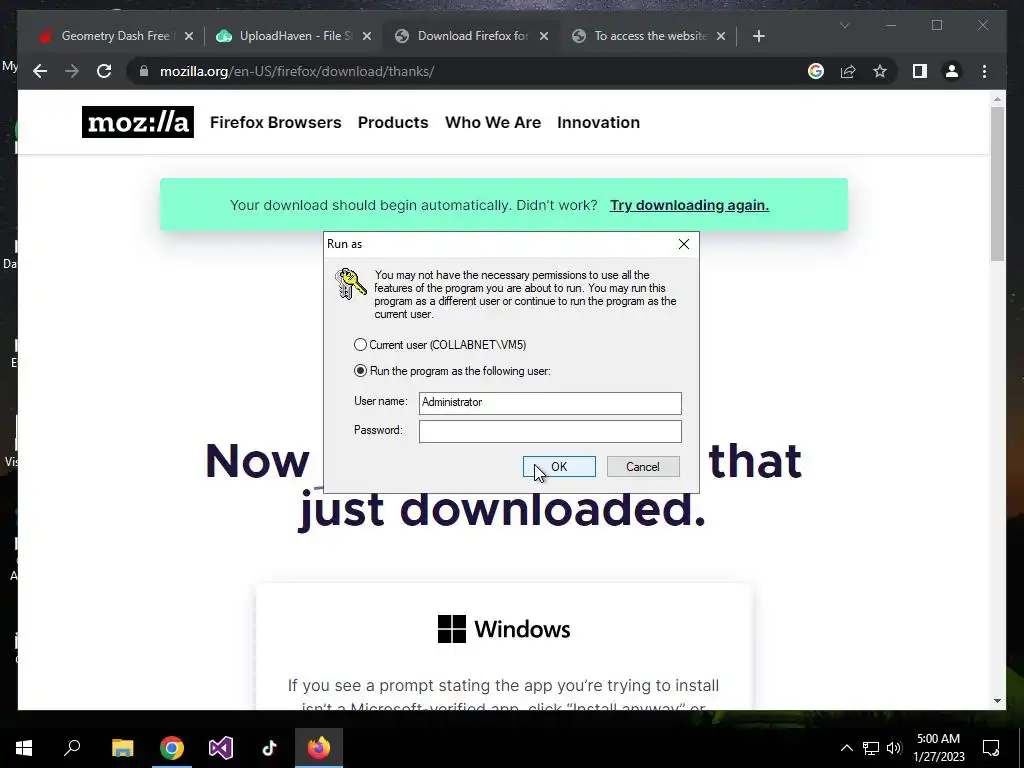Image resolution: width=1024 pixels, height=768 pixels.
Task: Launch Visual Studio from the taskbar
Action: pyautogui.click(x=221, y=748)
